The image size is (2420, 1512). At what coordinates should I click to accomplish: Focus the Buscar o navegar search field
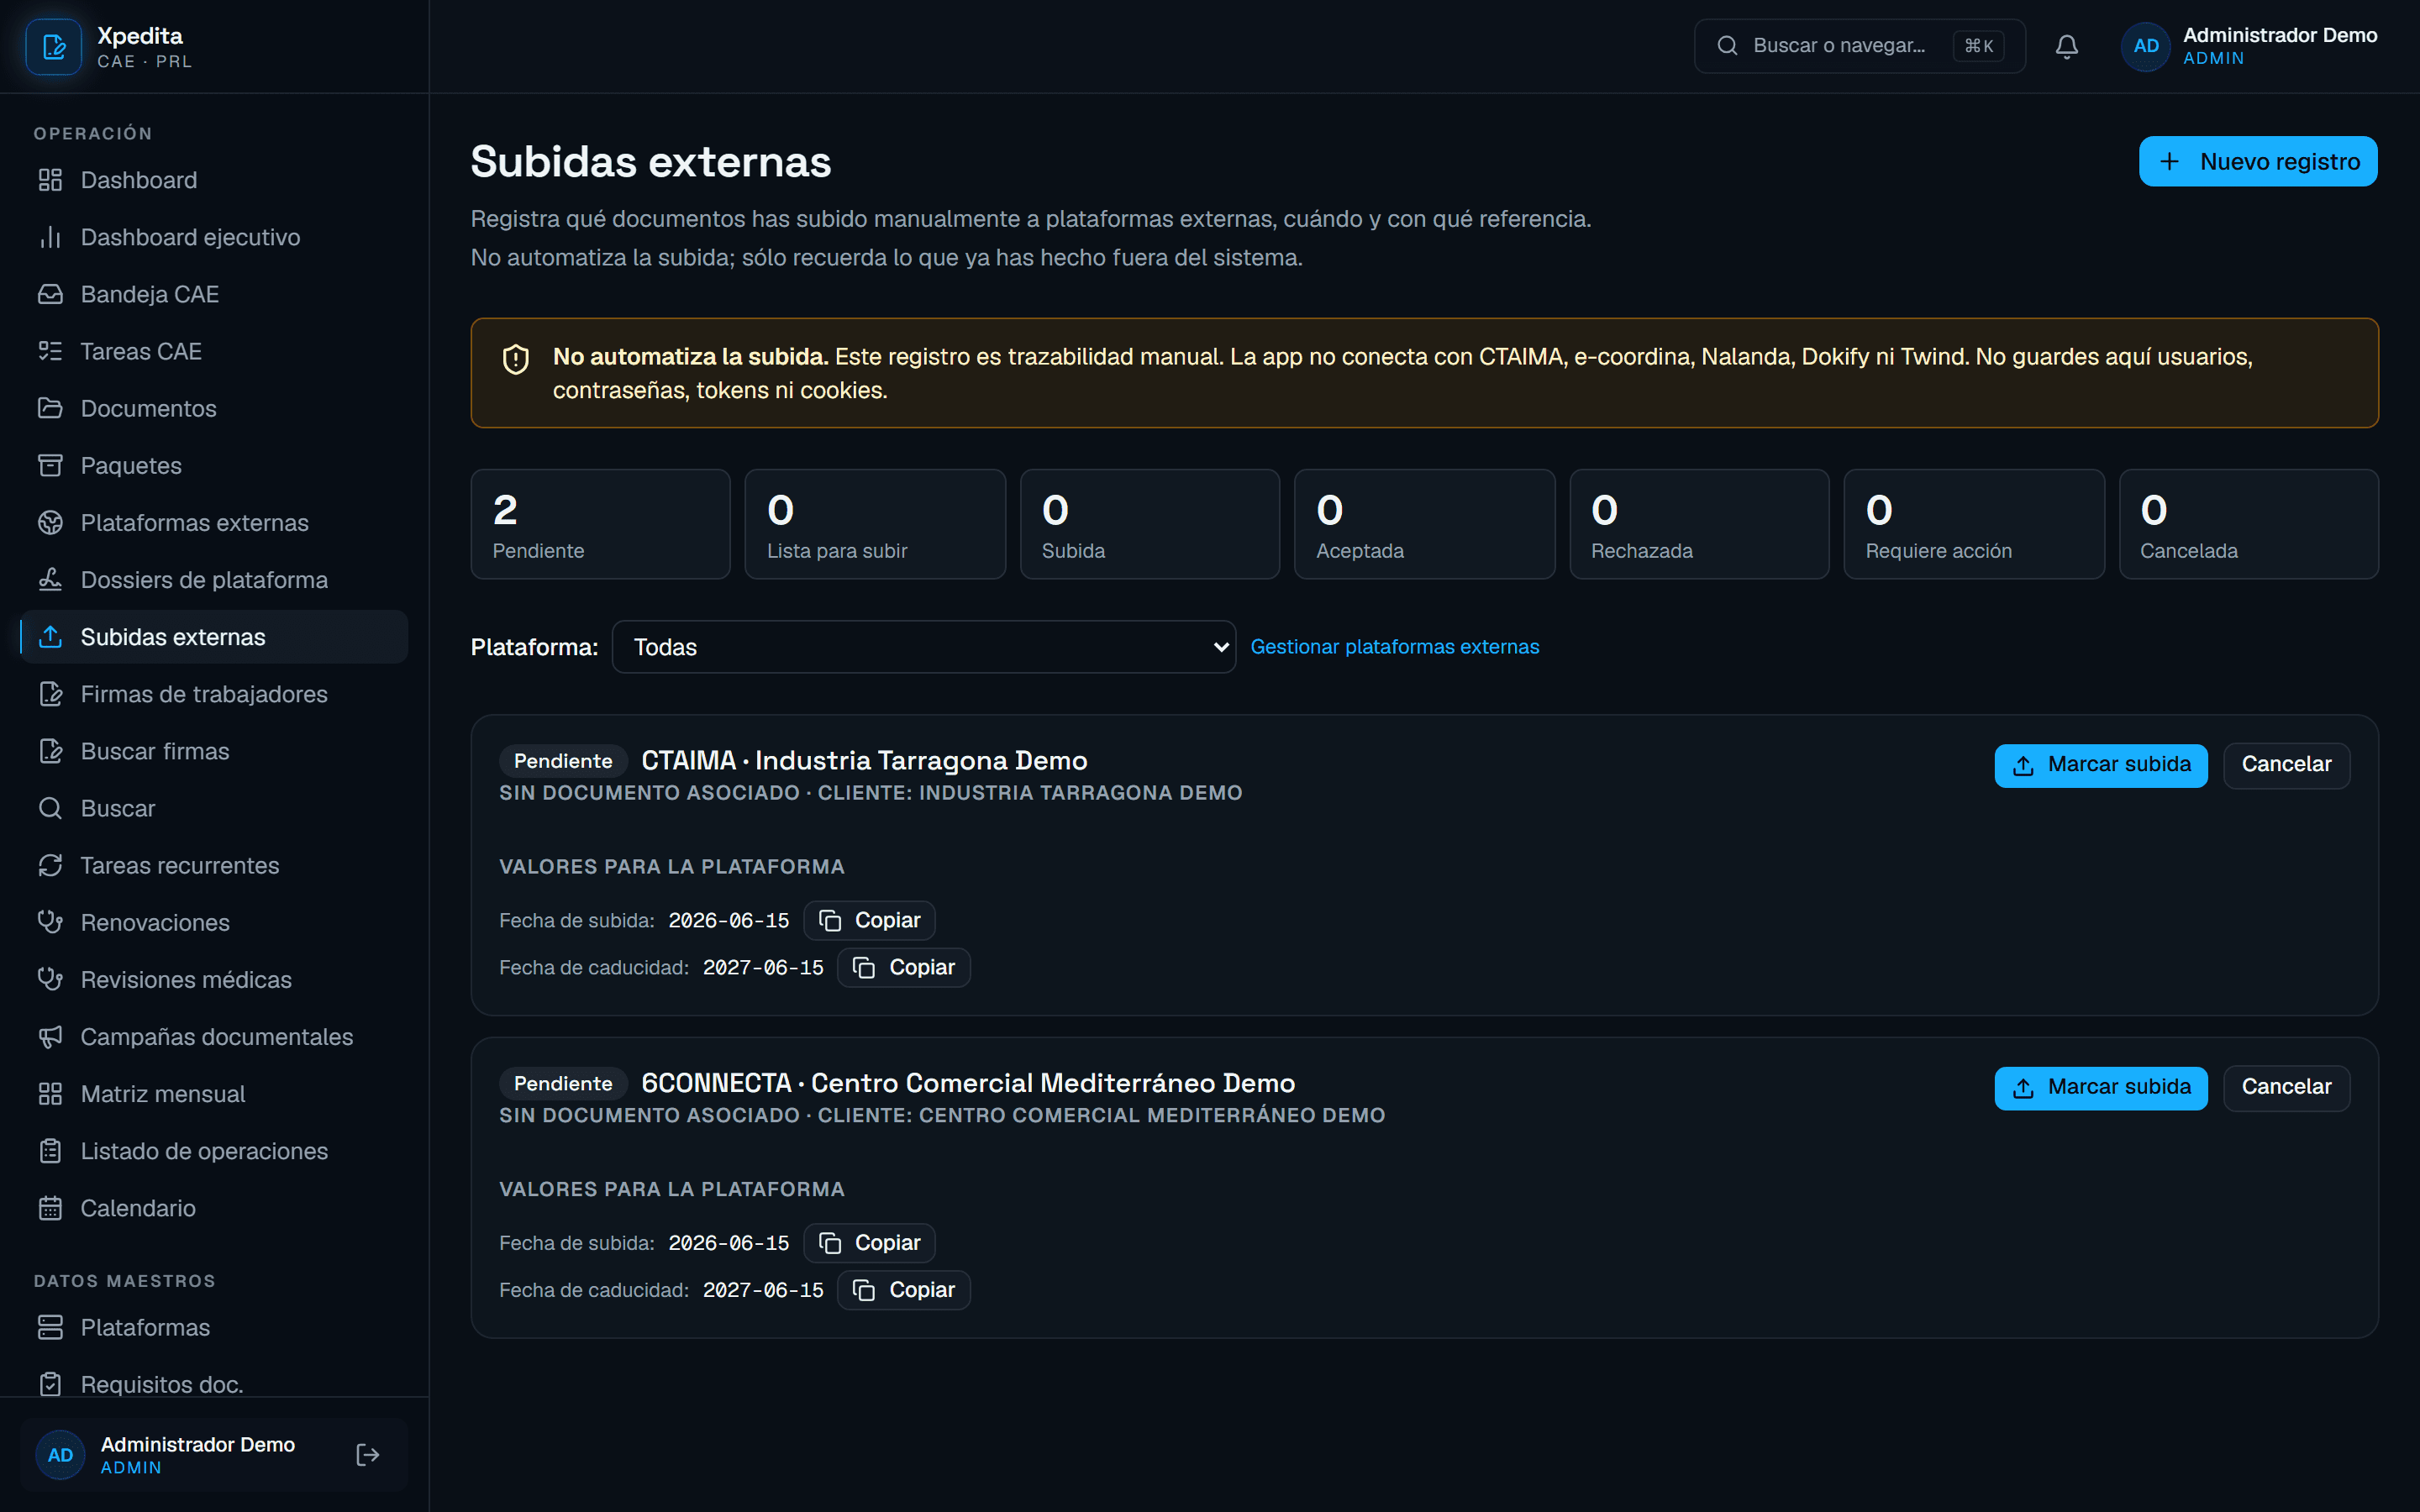[1859, 46]
